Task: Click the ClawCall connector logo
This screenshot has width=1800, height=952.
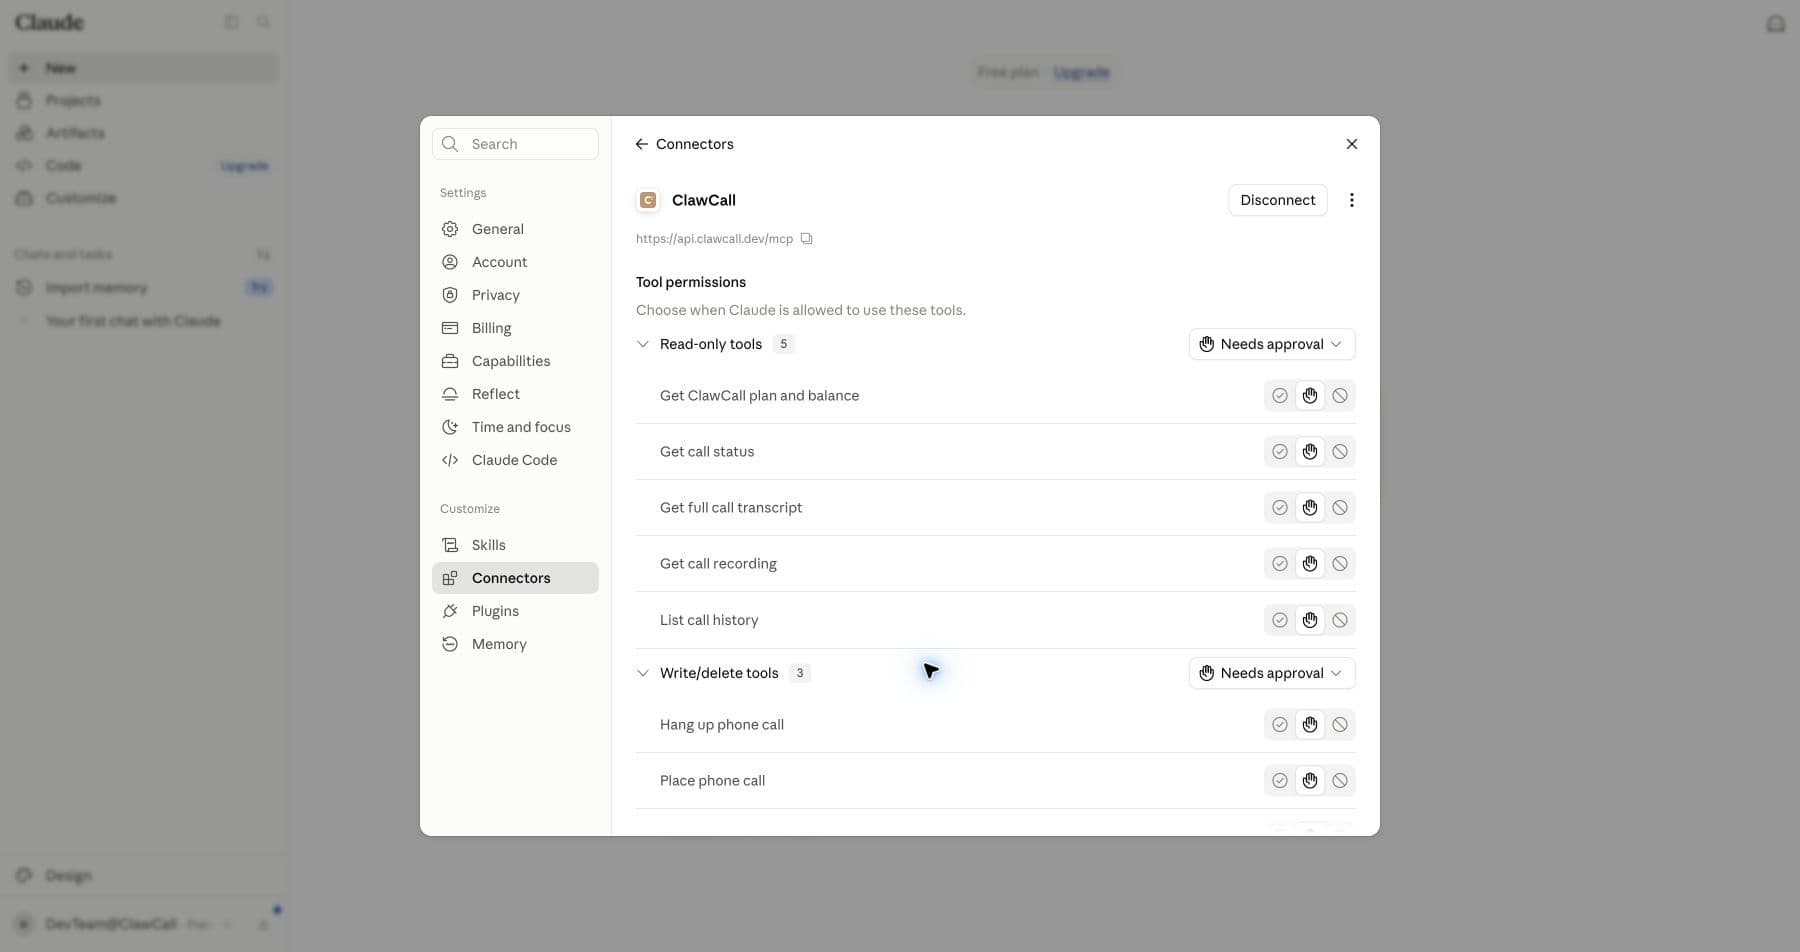Action: click(x=648, y=200)
